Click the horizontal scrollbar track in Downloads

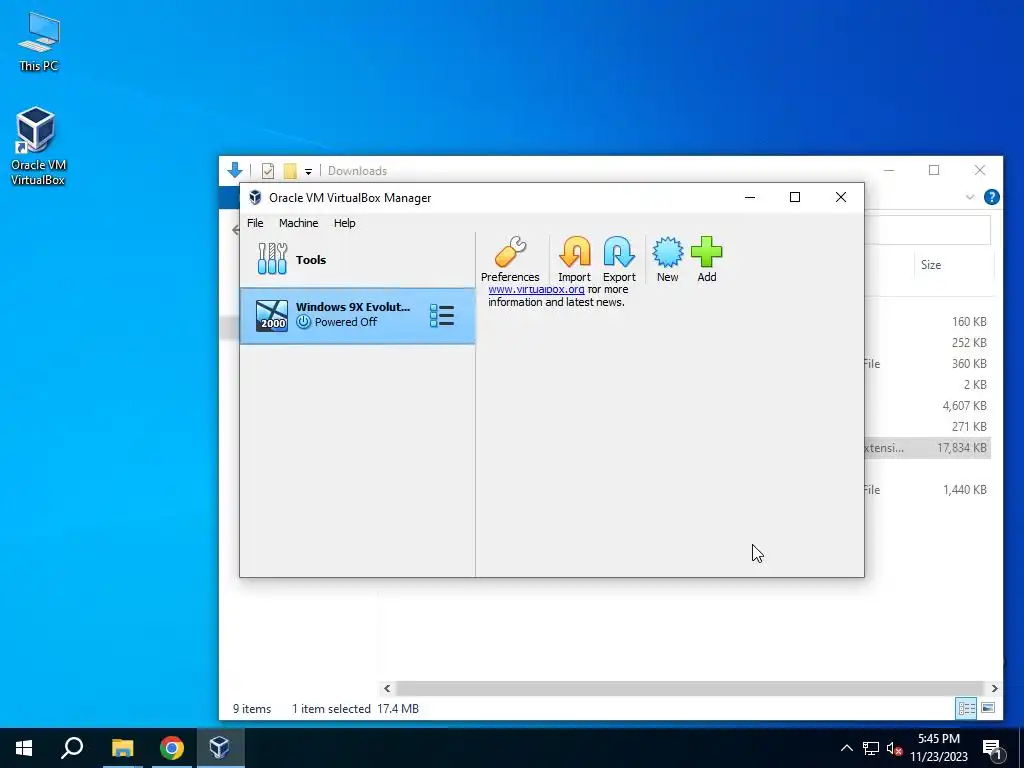[x=690, y=688]
